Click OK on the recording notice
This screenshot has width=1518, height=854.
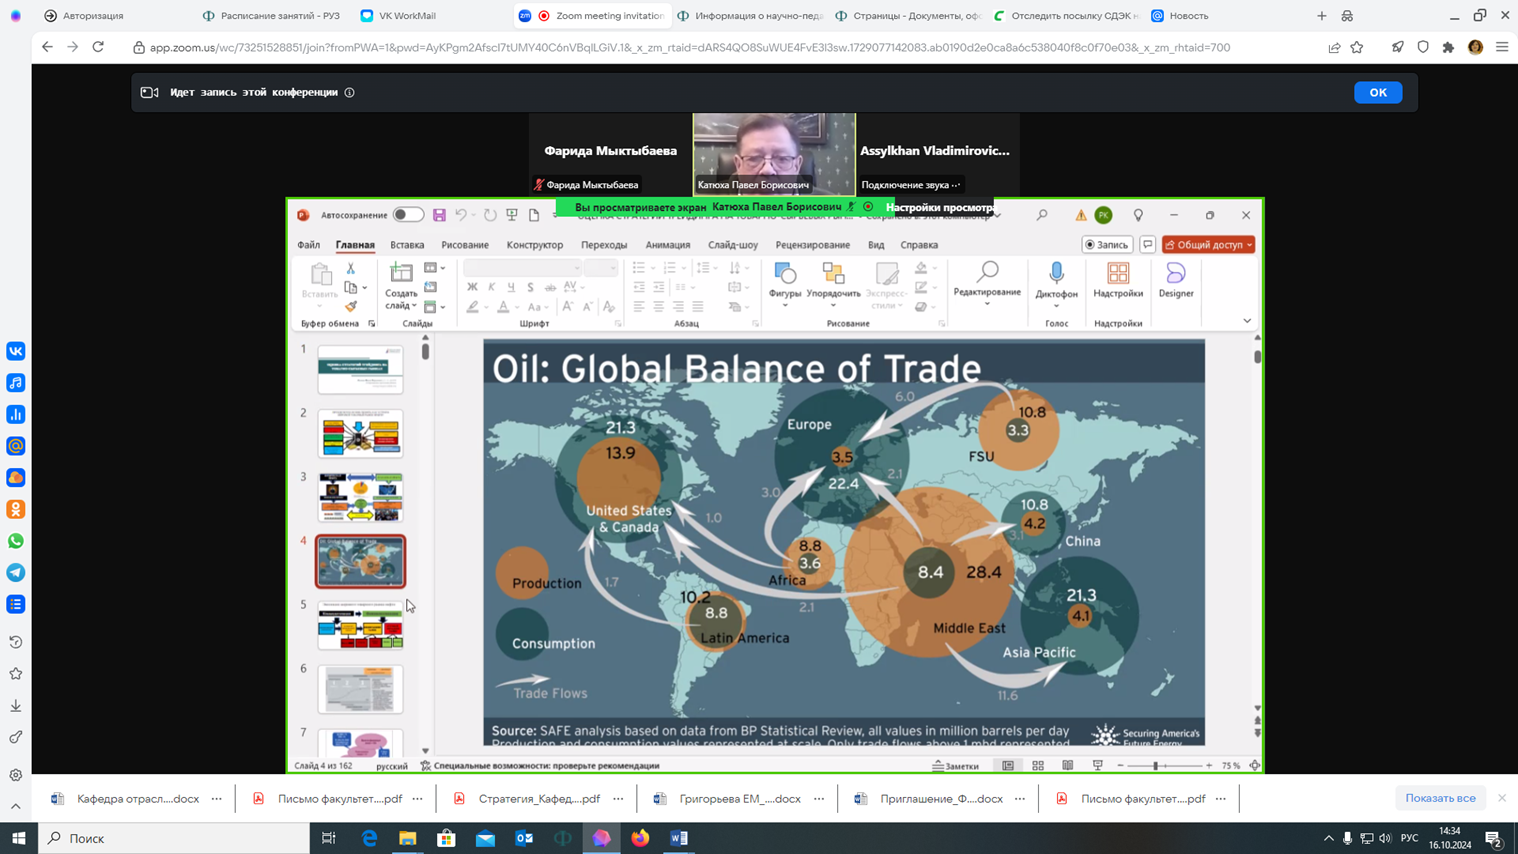click(1378, 92)
